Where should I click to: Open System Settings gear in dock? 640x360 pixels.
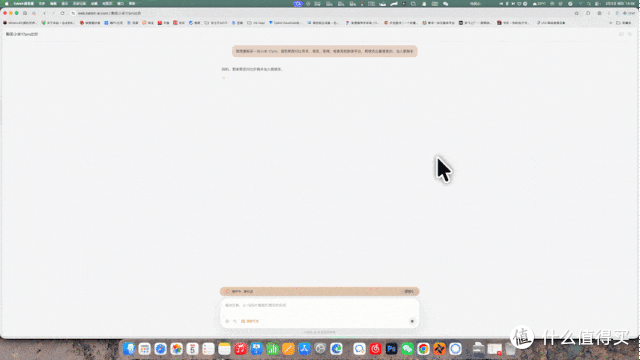pyautogui.click(x=320, y=349)
